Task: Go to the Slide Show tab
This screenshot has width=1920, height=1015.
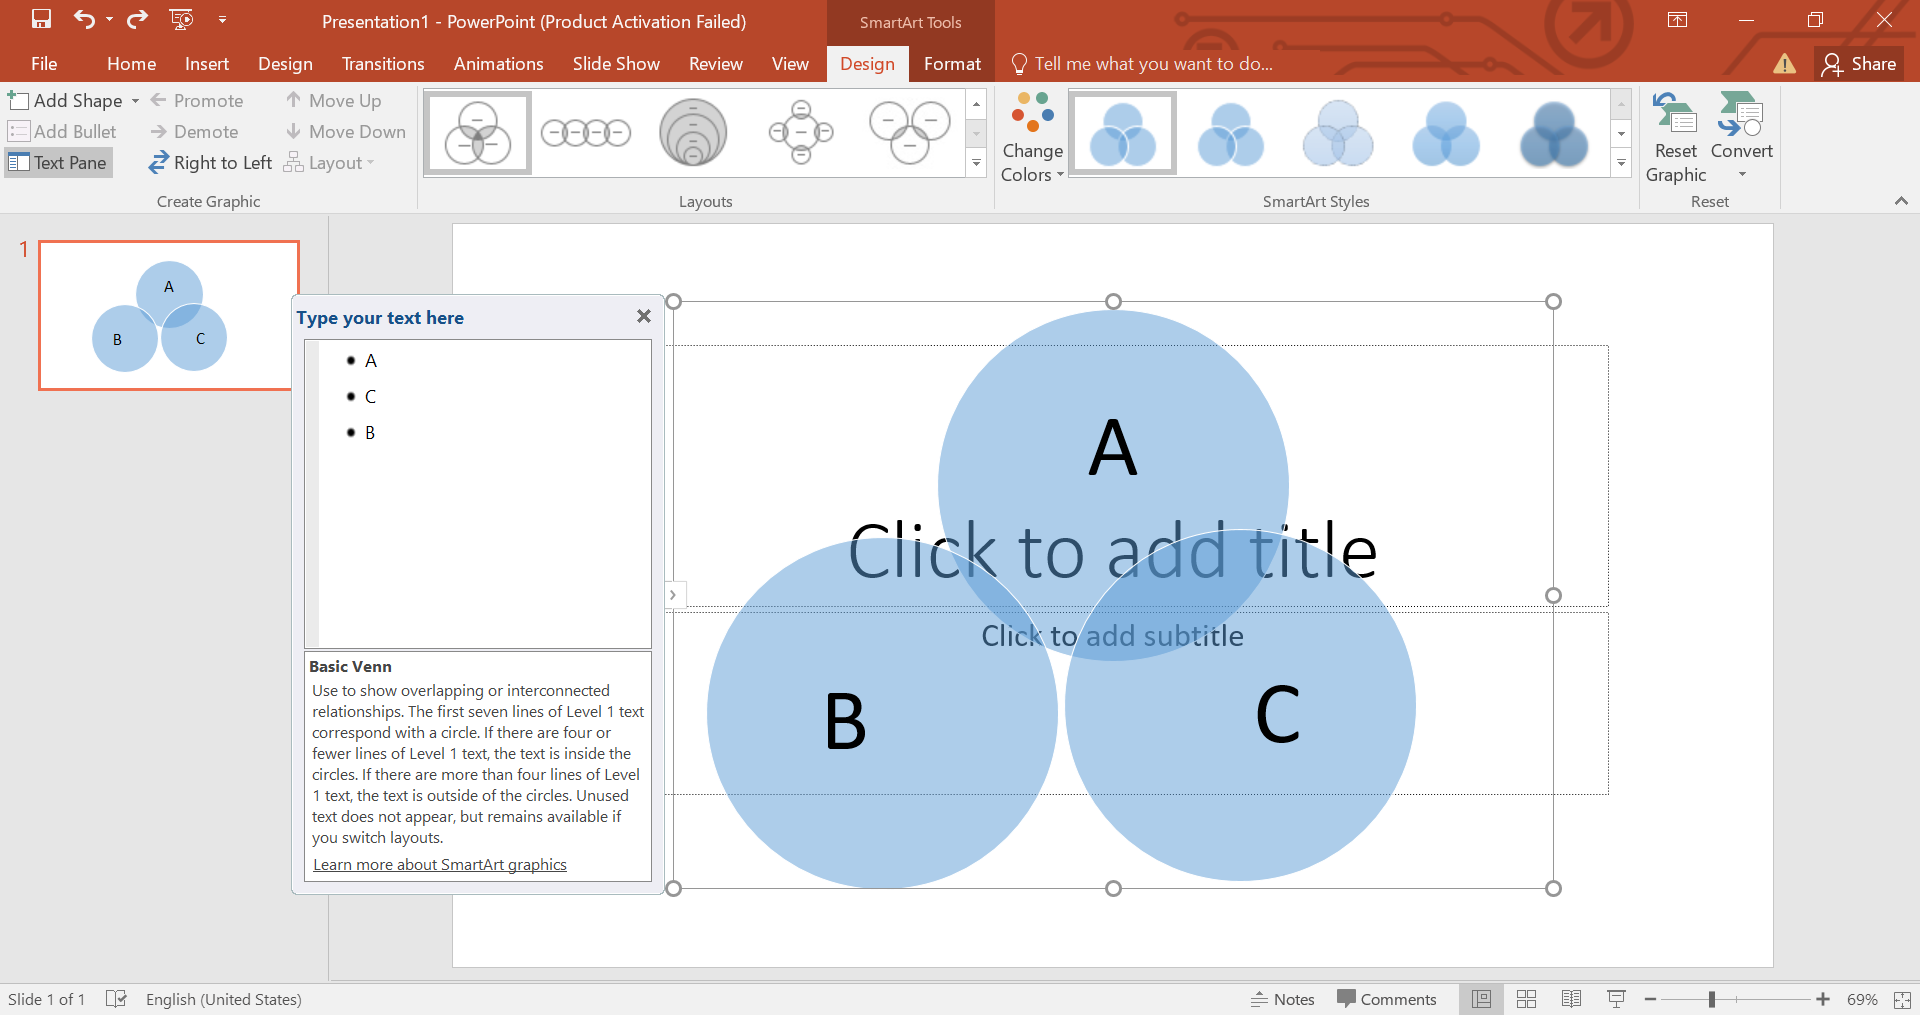Action: (616, 64)
